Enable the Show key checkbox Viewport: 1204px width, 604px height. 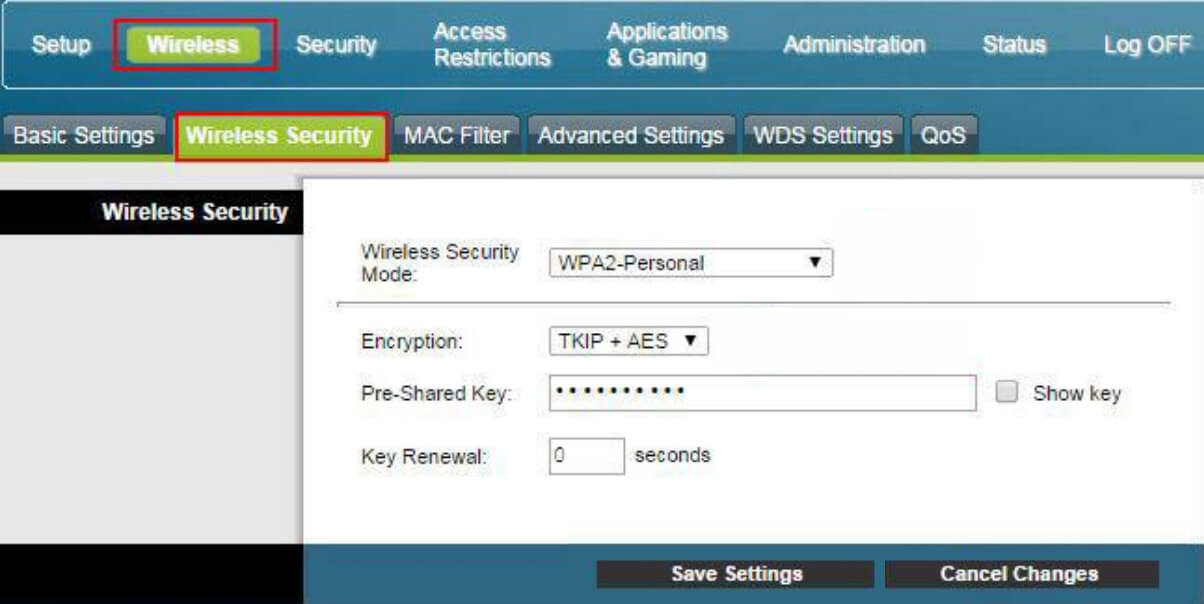tap(1007, 393)
